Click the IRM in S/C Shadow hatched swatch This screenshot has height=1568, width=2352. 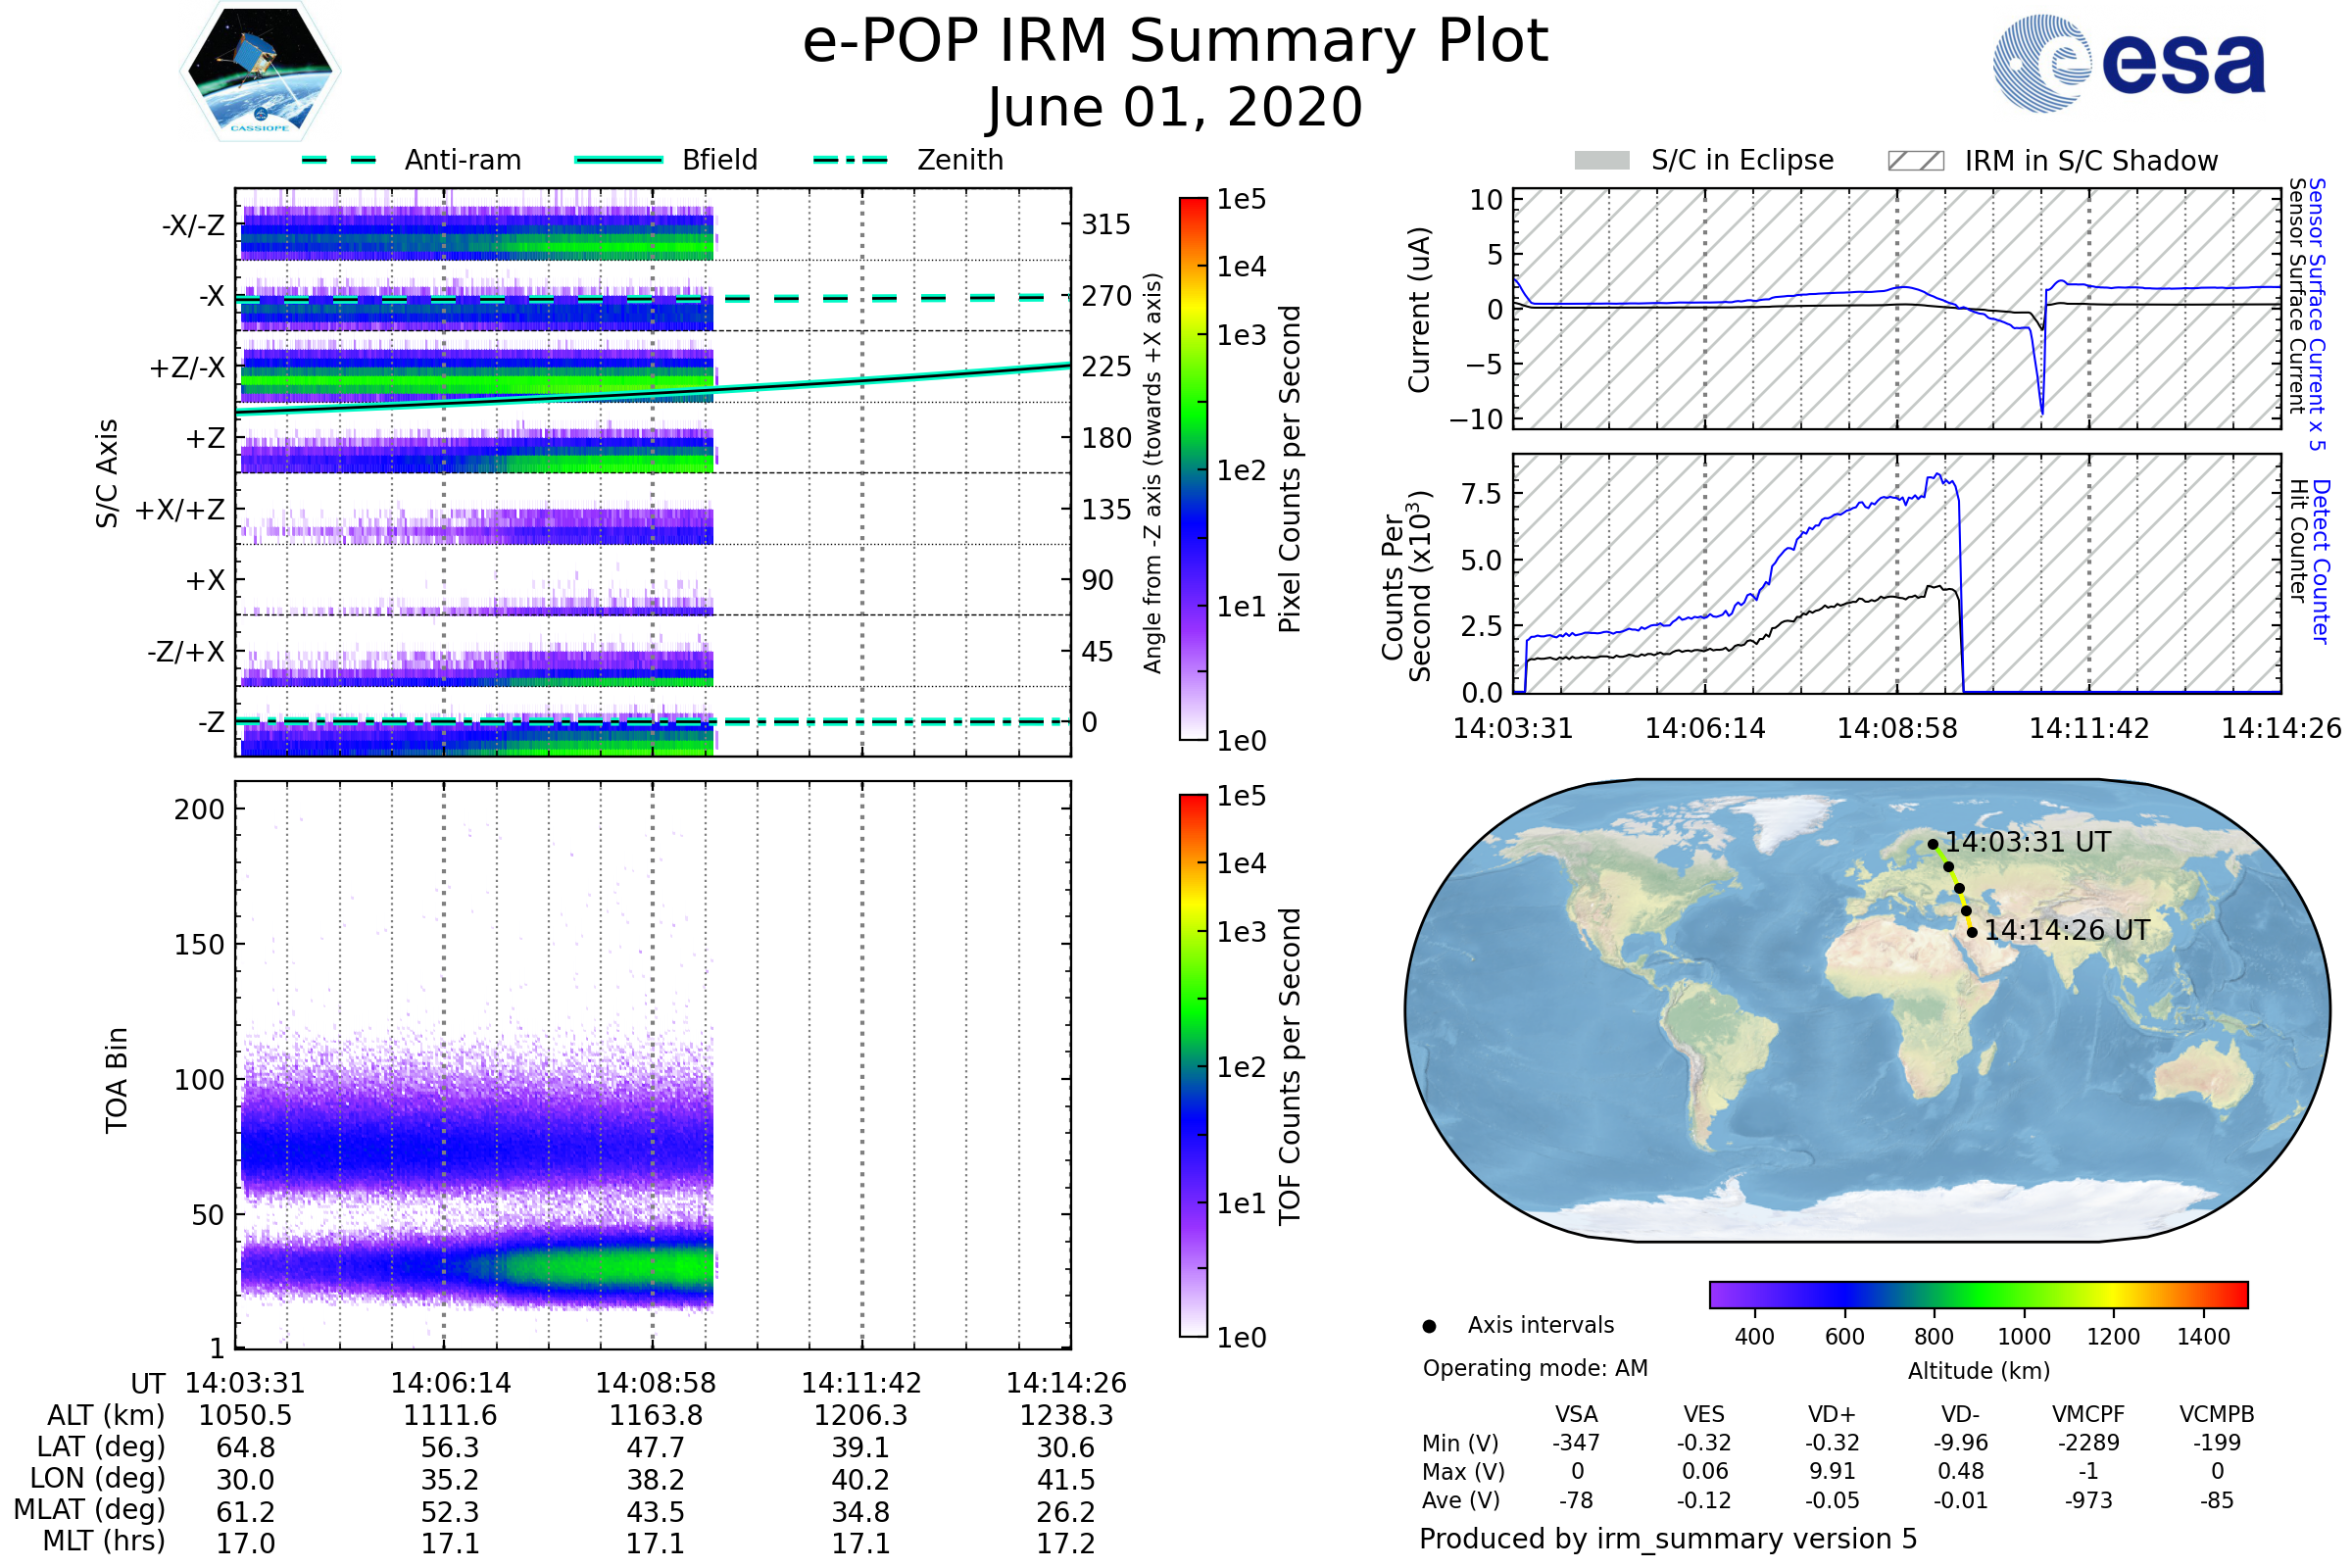(x=1915, y=161)
